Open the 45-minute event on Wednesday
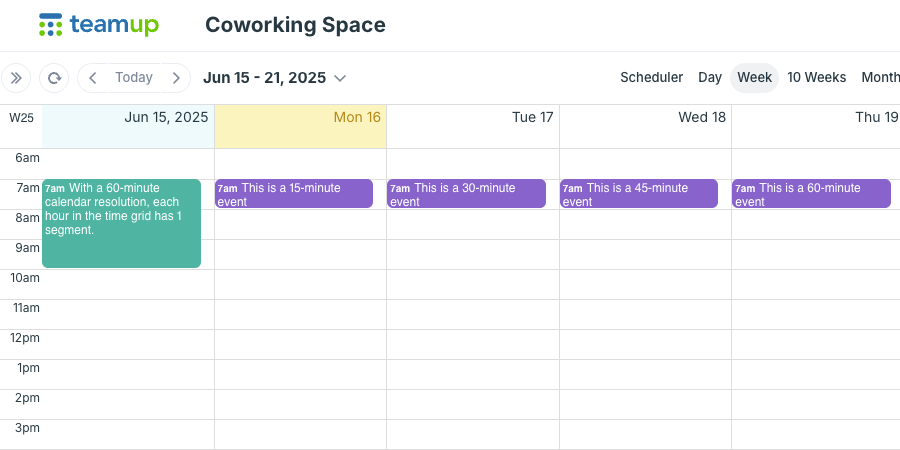The height and width of the screenshot is (450, 900). tap(639, 193)
